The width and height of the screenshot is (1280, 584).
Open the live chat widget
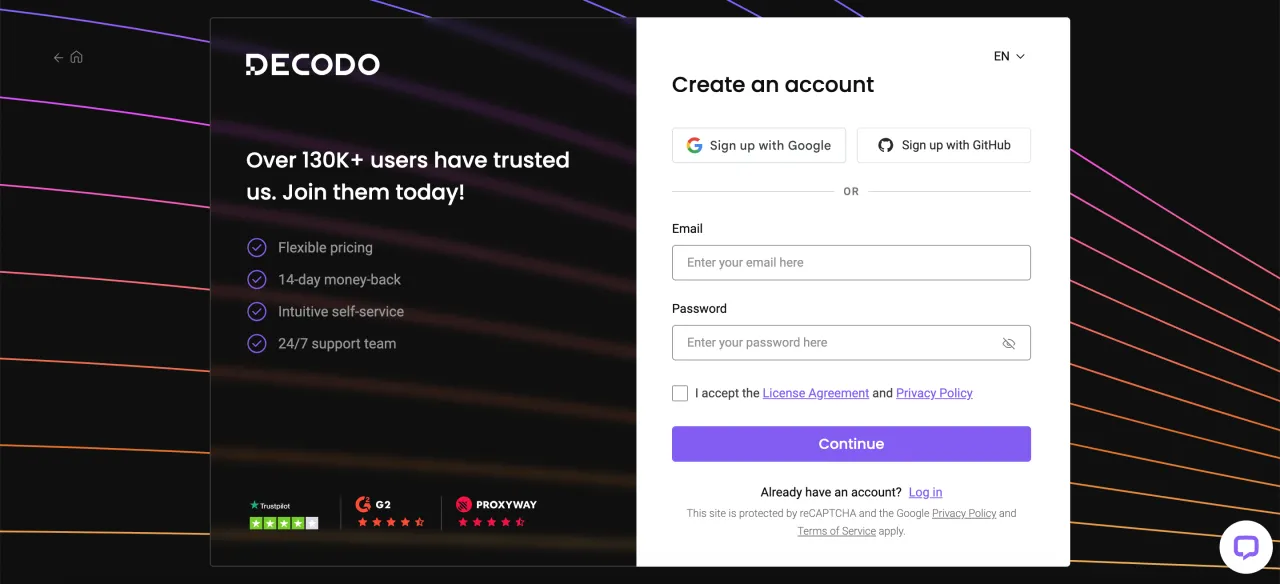tap(1245, 547)
